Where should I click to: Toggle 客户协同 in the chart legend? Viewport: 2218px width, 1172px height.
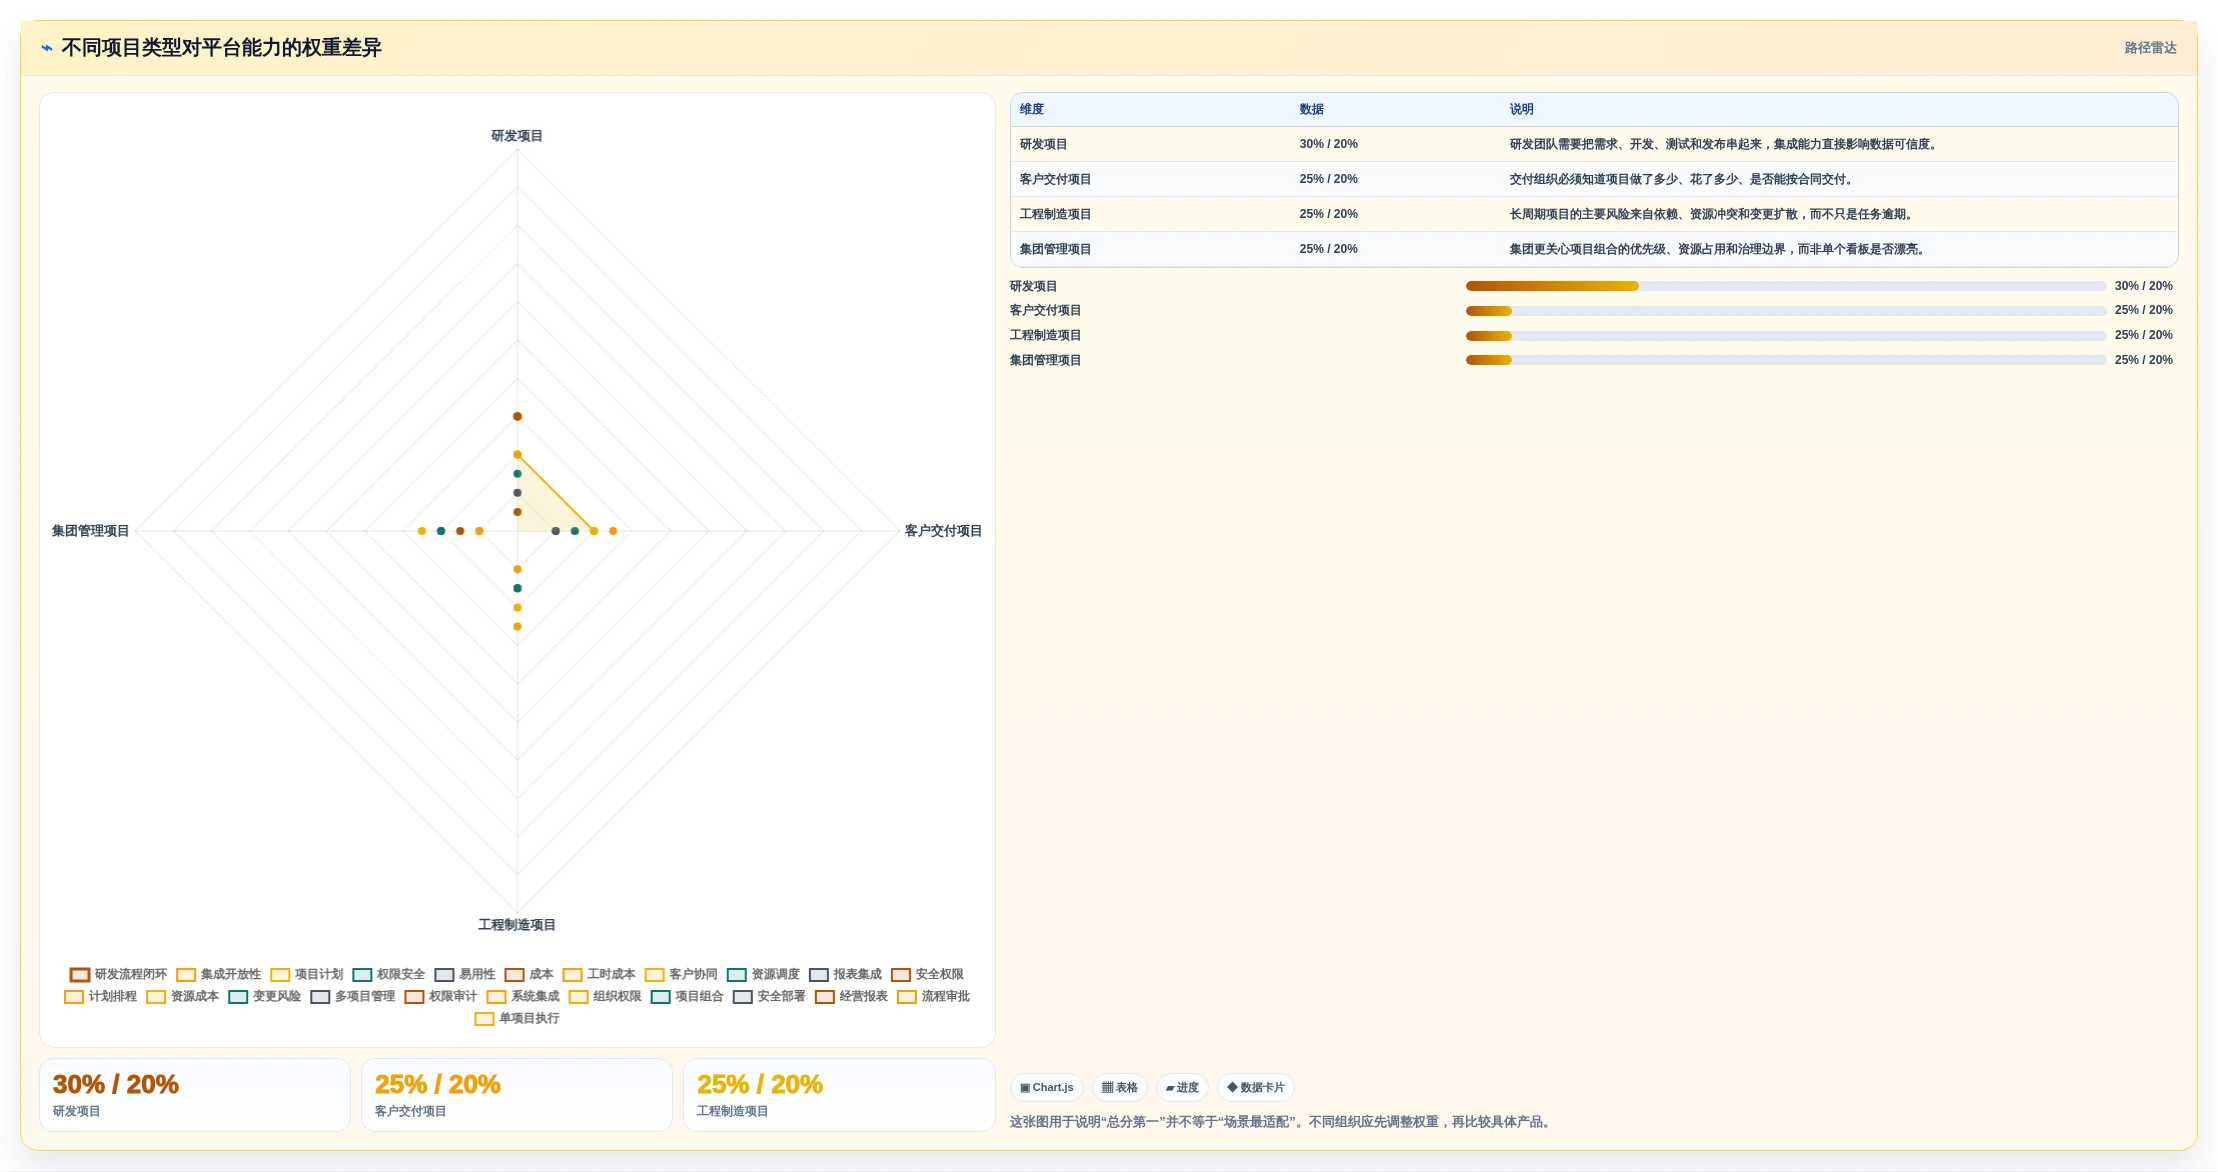pos(680,974)
